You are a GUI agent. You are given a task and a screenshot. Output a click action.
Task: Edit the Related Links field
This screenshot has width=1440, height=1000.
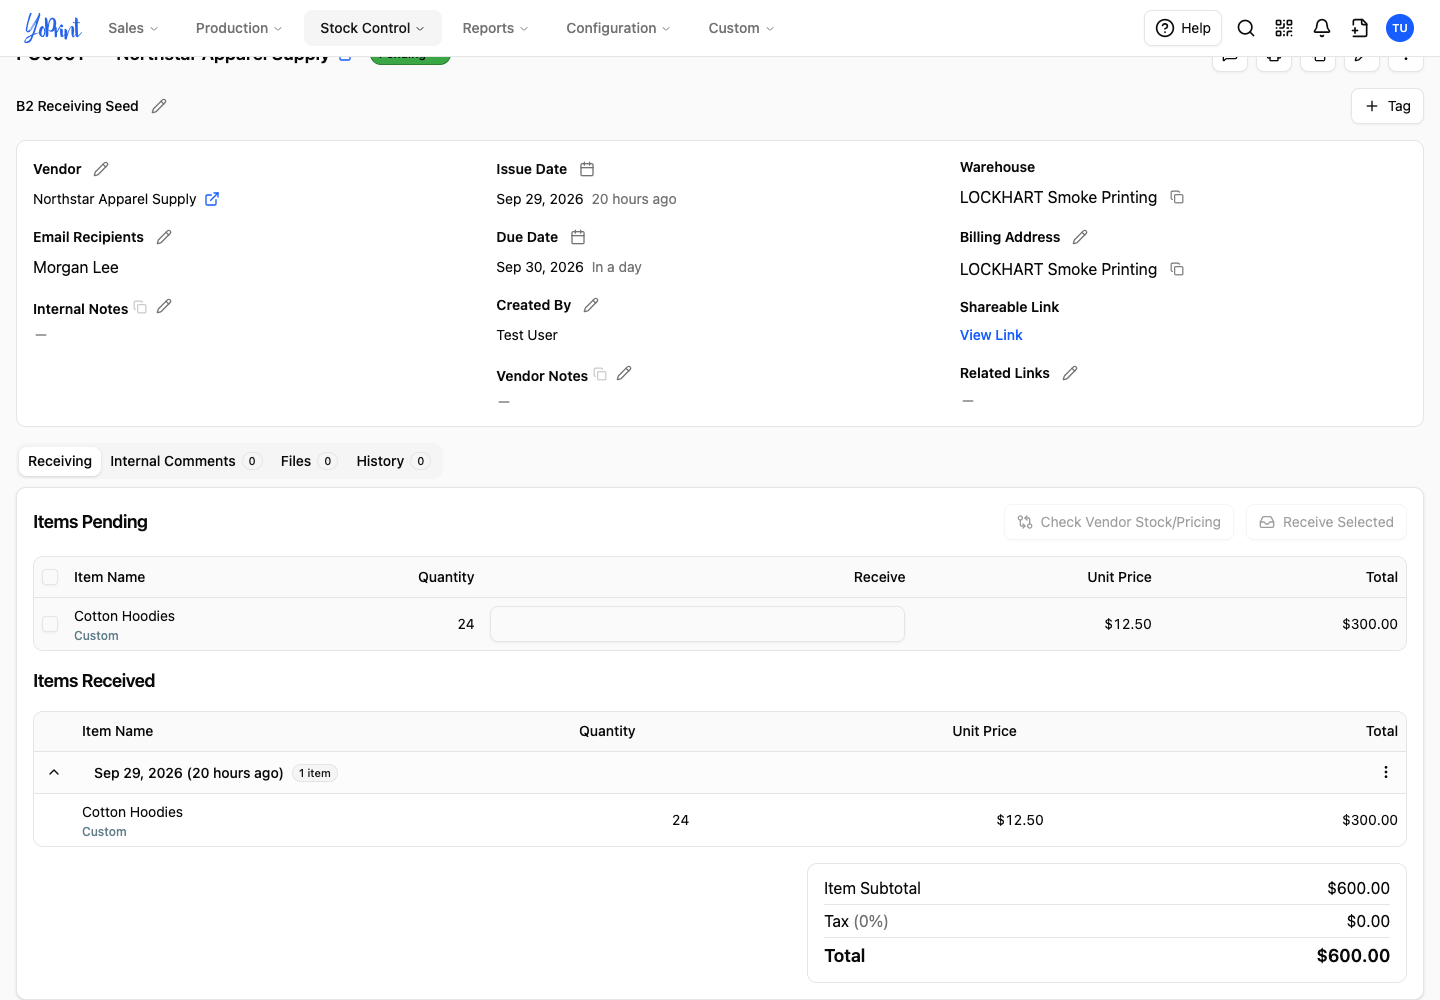click(1070, 373)
